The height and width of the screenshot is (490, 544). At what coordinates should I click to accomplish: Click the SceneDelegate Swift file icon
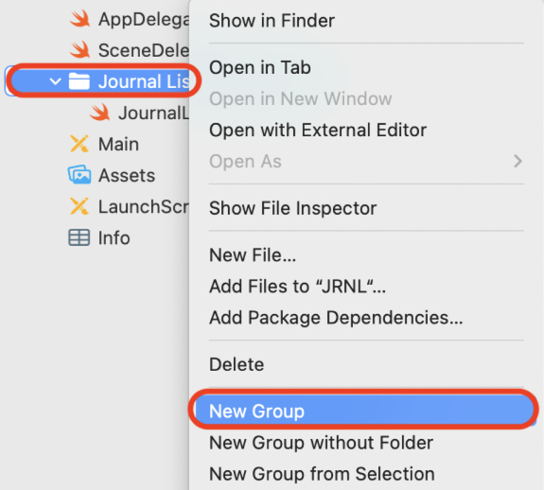(x=80, y=50)
